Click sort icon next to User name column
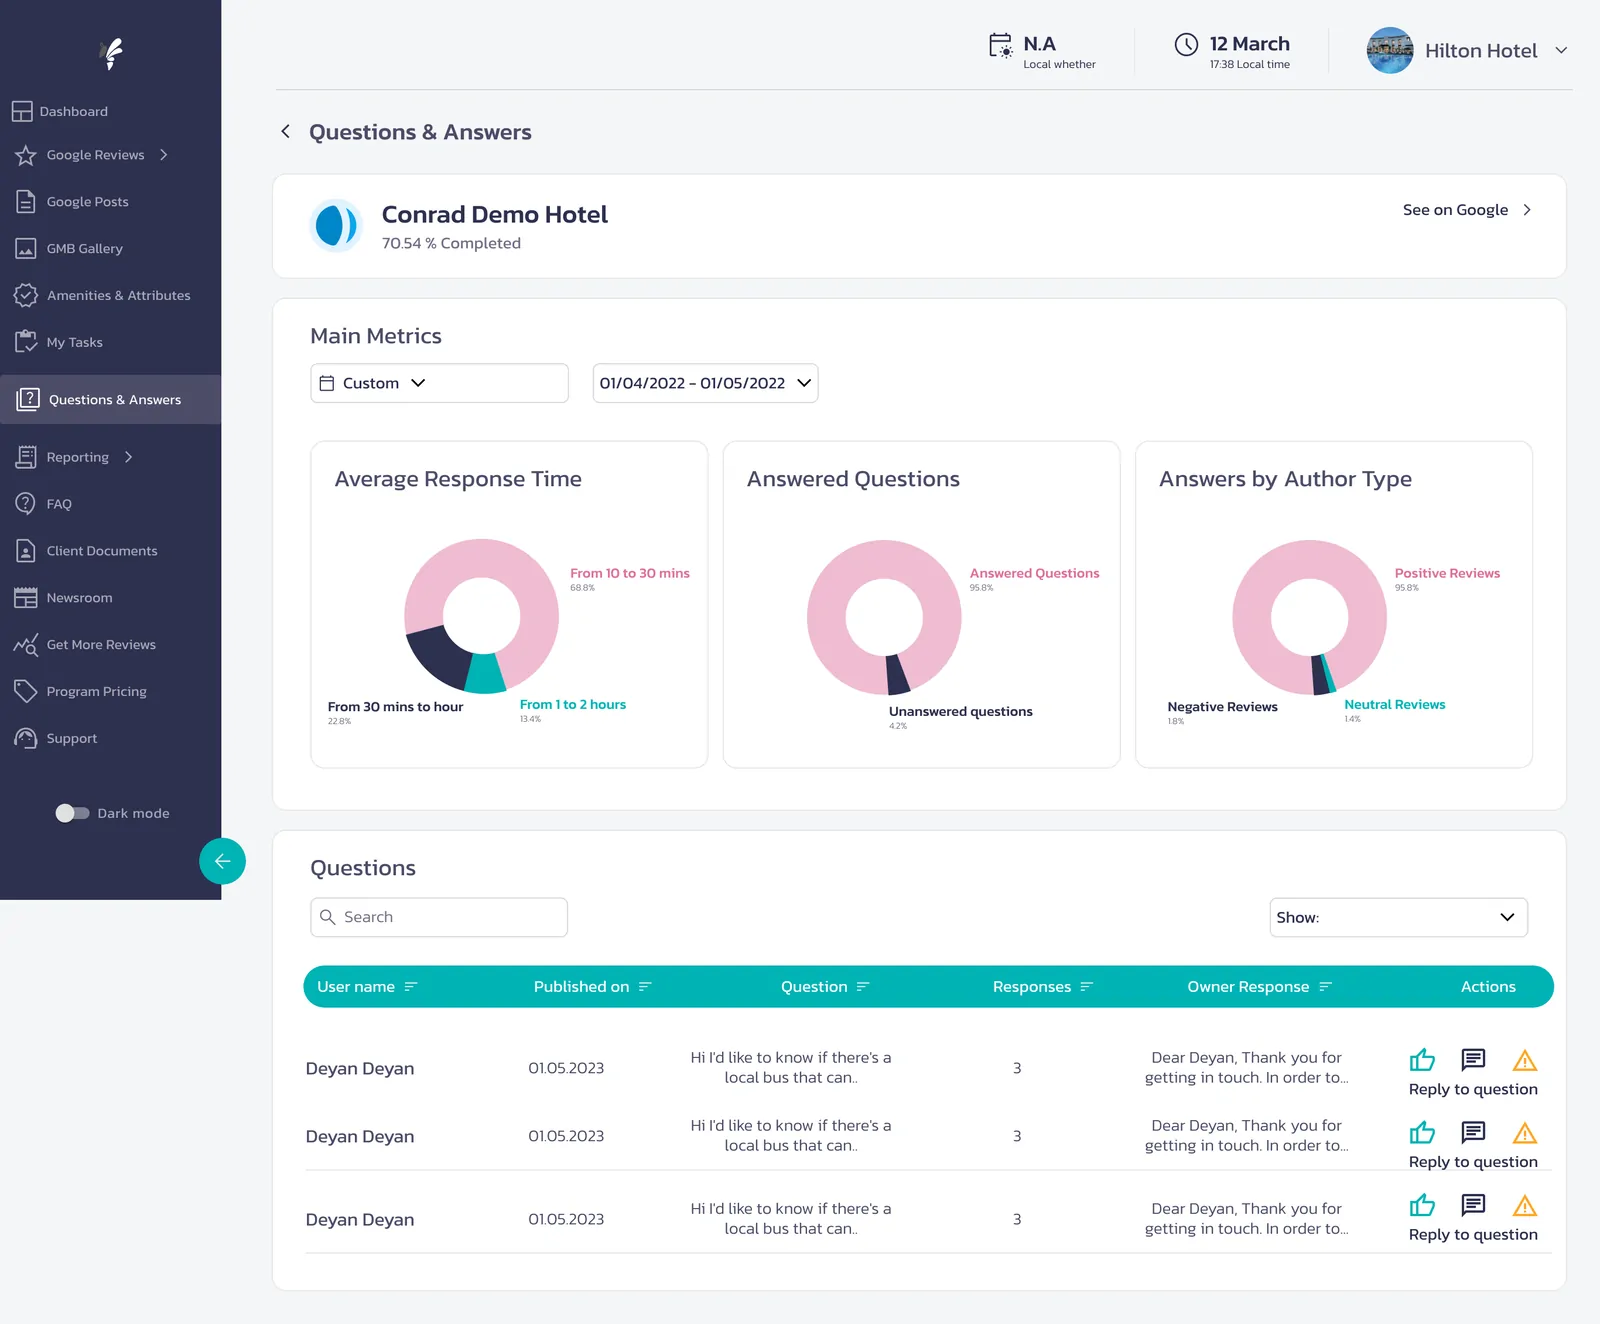The width and height of the screenshot is (1600, 1324). tap(410, 987)
